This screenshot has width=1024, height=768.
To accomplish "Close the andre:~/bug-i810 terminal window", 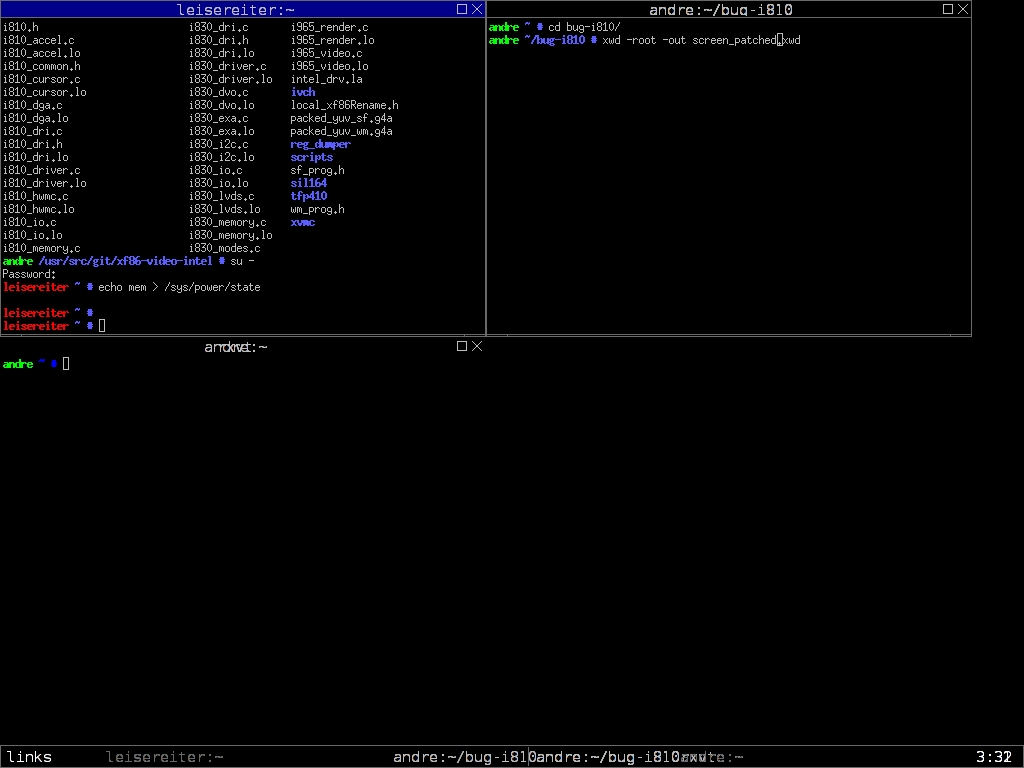I will (x=963, y=9).
